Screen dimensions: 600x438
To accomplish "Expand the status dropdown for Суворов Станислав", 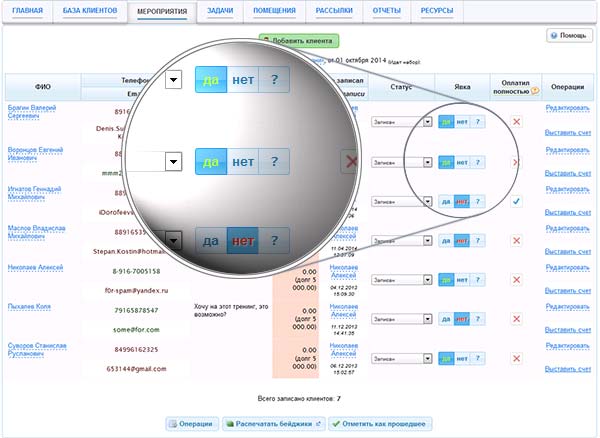I will (x=427, y=358).
